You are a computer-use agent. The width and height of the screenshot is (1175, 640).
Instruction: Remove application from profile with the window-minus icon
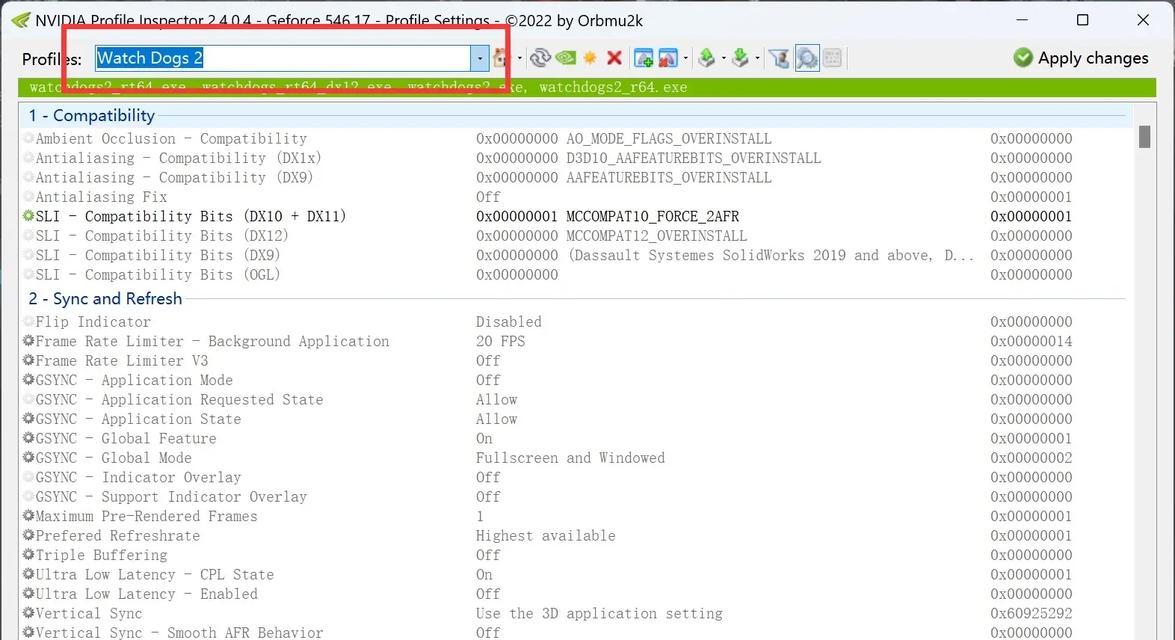[x=668, y=58]
